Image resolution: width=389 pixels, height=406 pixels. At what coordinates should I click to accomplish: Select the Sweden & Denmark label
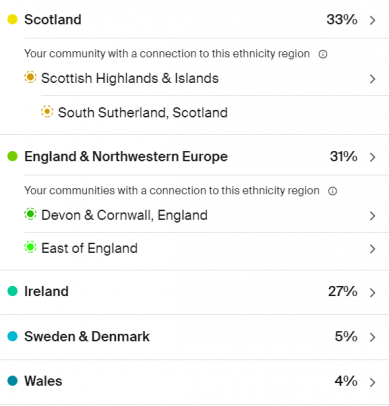click(87, 336)
